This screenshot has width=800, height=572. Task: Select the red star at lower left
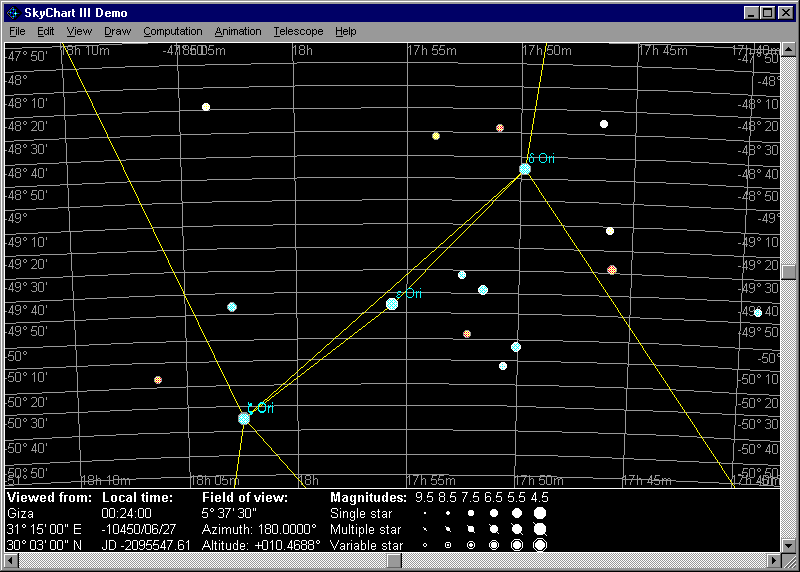(x=158, y=380)
